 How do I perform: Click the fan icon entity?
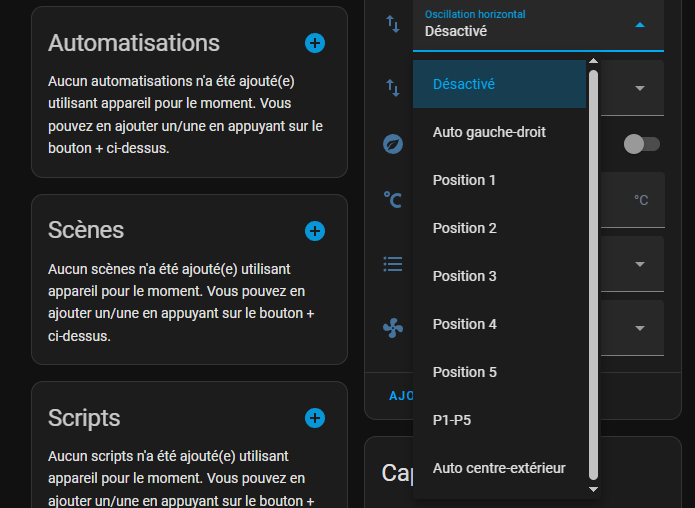click(x=393, y=328)
